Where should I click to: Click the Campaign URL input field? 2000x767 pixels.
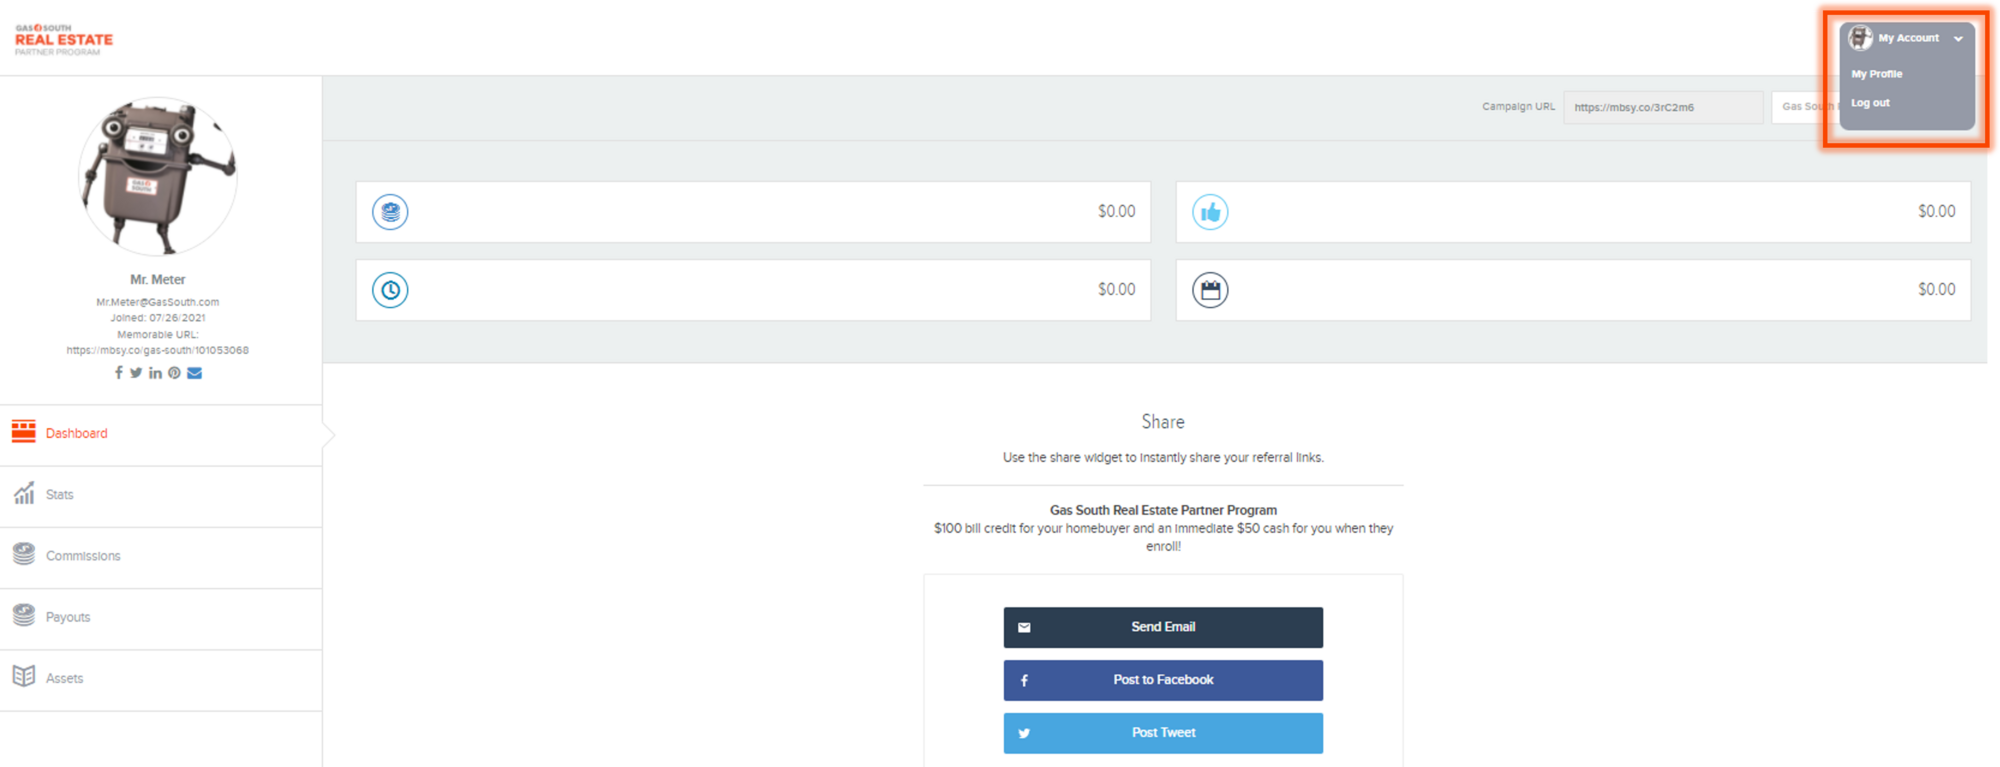[x=1663, y=107]
